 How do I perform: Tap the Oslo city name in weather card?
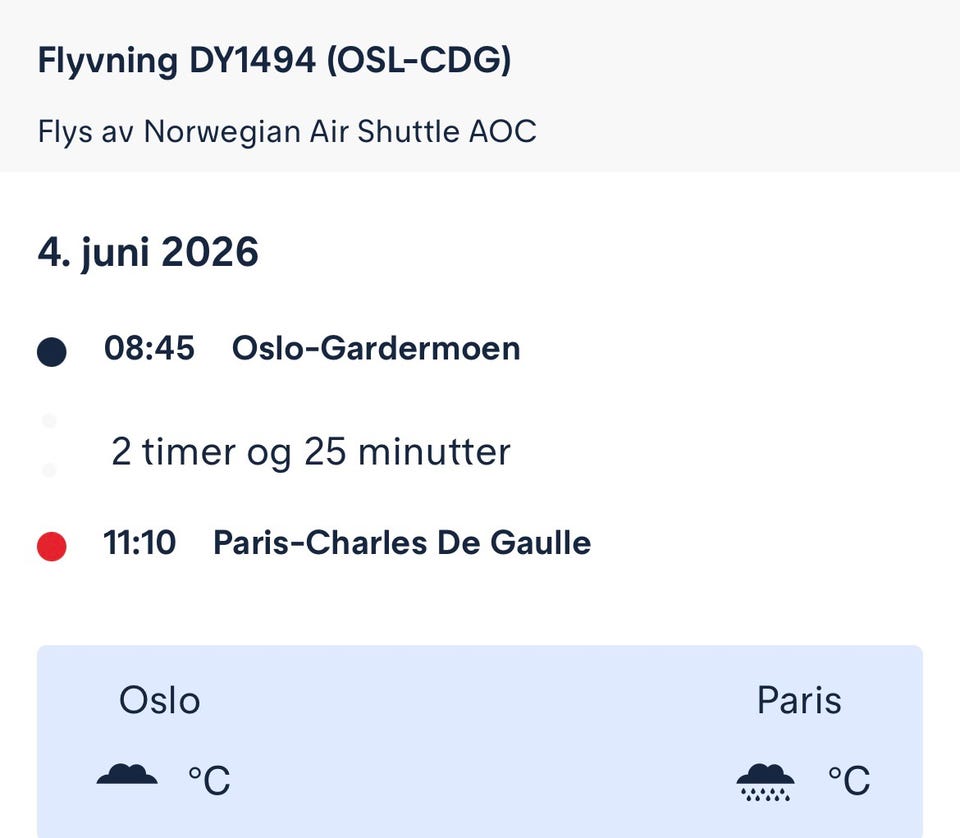(x=160, y=700)
